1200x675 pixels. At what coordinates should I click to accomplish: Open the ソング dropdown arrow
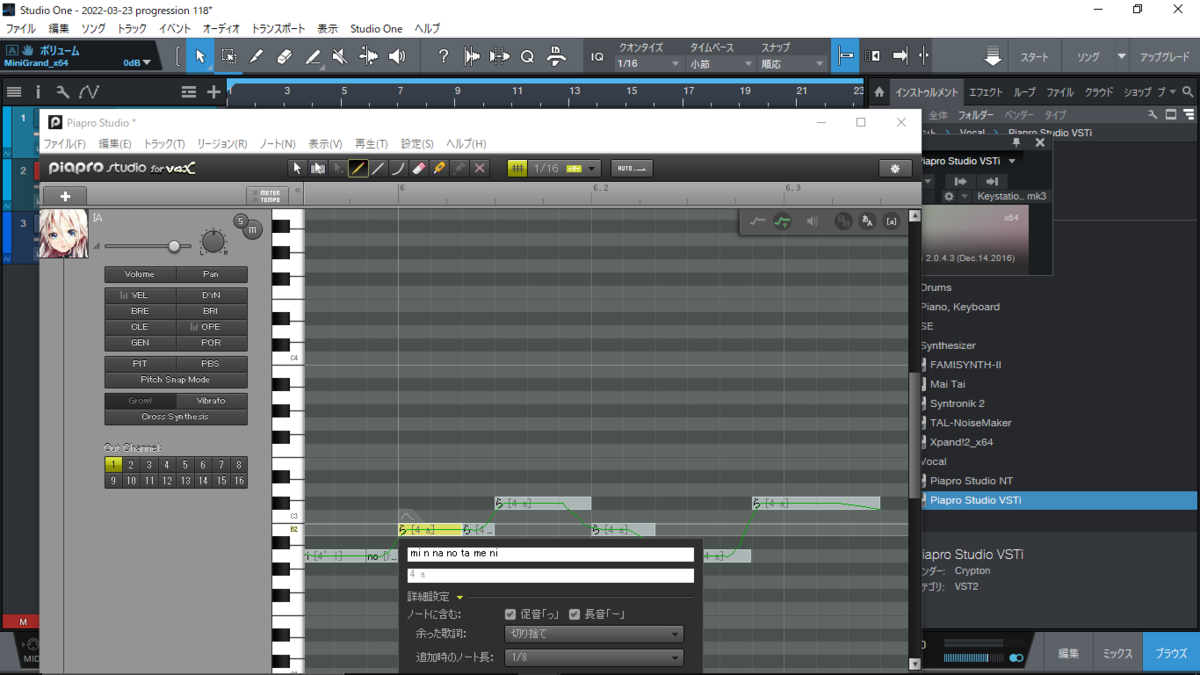[1121, 57]
